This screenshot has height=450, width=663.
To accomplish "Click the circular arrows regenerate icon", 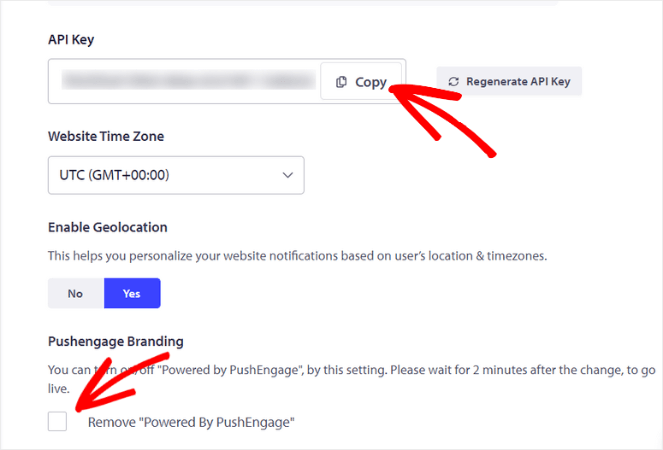I will (x=454, y=81).
